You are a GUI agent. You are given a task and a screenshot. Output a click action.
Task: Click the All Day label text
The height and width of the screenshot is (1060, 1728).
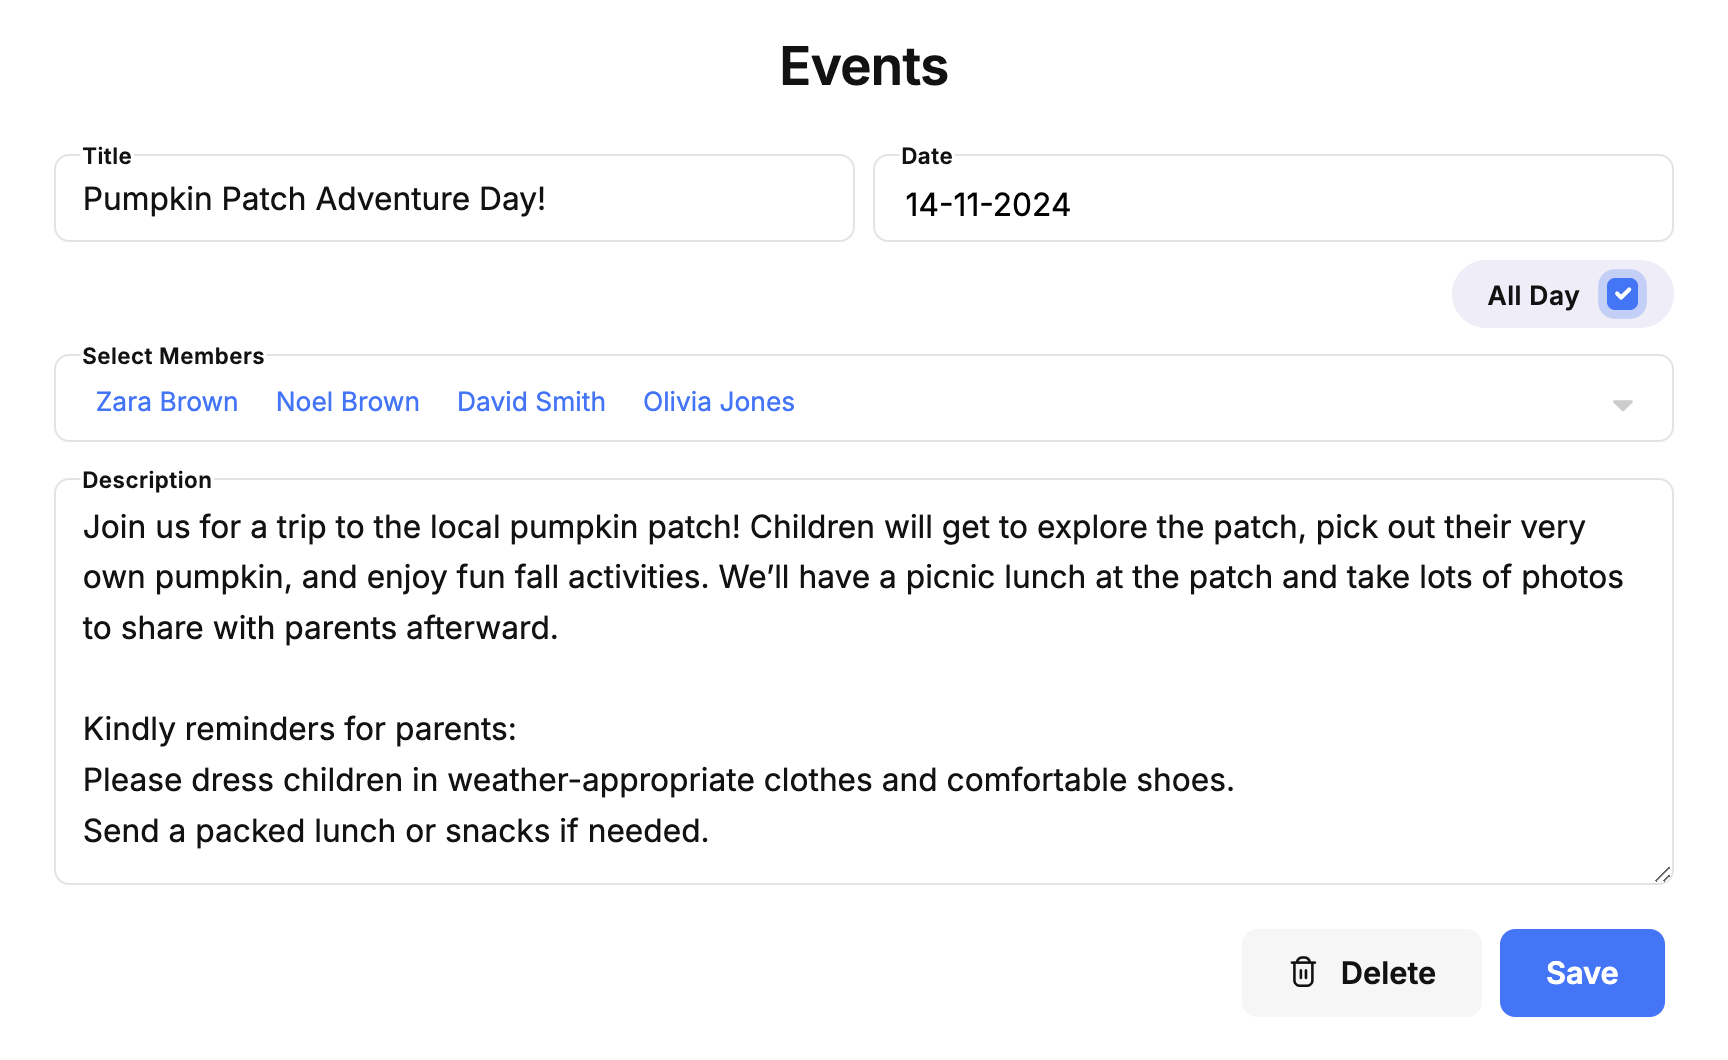click(1533, 295)
